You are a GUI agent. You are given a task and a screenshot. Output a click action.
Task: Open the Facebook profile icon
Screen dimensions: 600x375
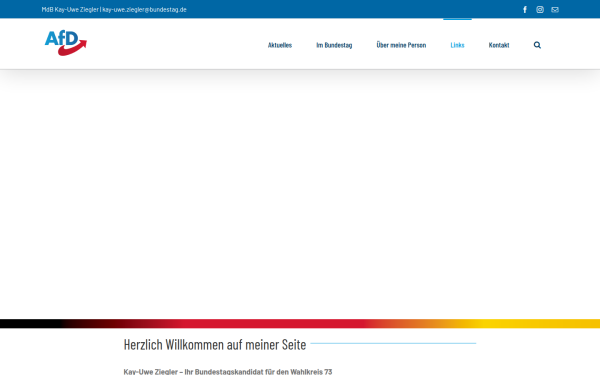click(525, 10)
